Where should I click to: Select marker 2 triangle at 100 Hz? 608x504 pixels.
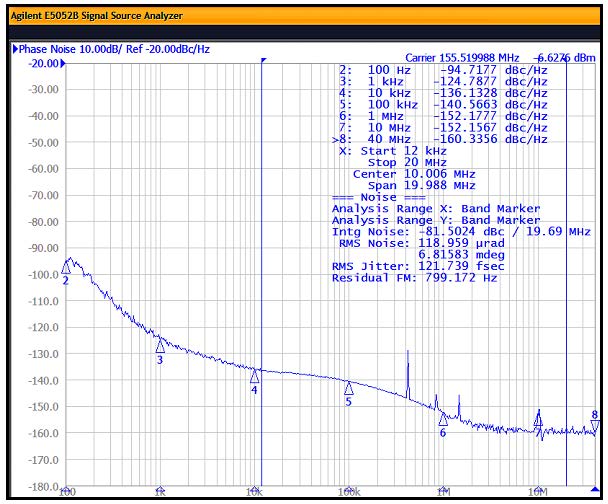click(x=67, y=267)
